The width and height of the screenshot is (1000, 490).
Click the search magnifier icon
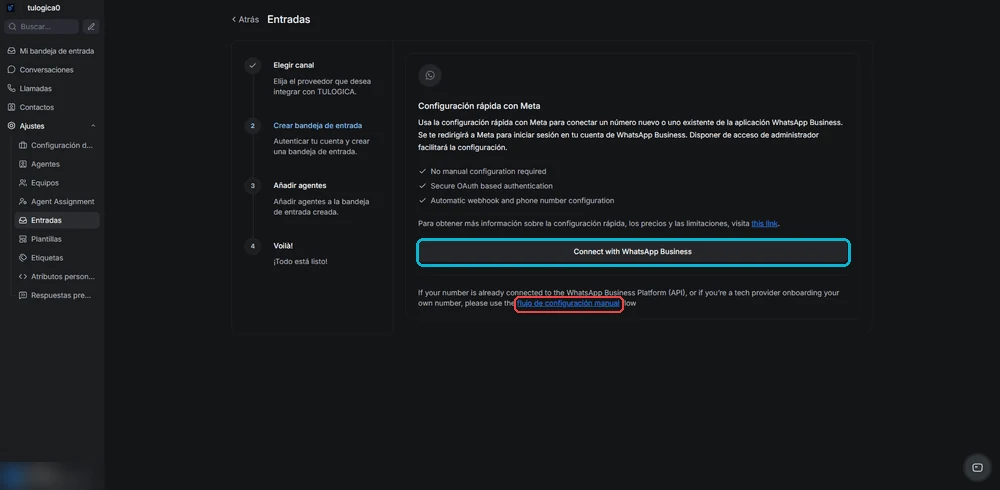click(x=13, y=27)
